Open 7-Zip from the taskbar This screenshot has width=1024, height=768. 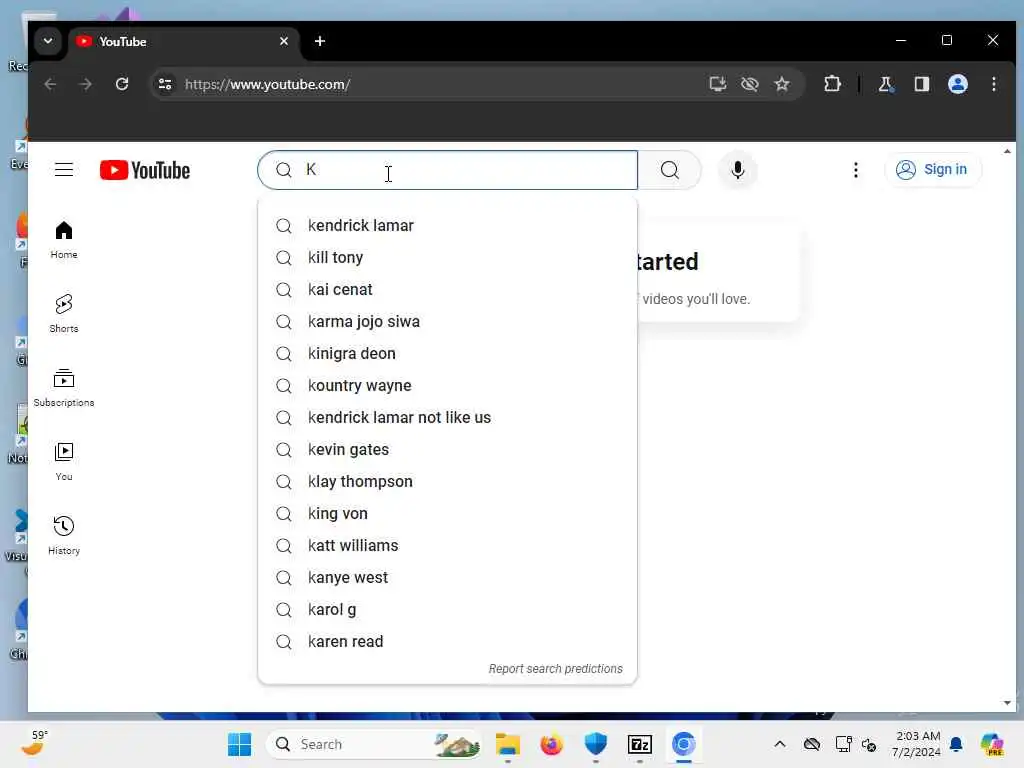point(639,744)
